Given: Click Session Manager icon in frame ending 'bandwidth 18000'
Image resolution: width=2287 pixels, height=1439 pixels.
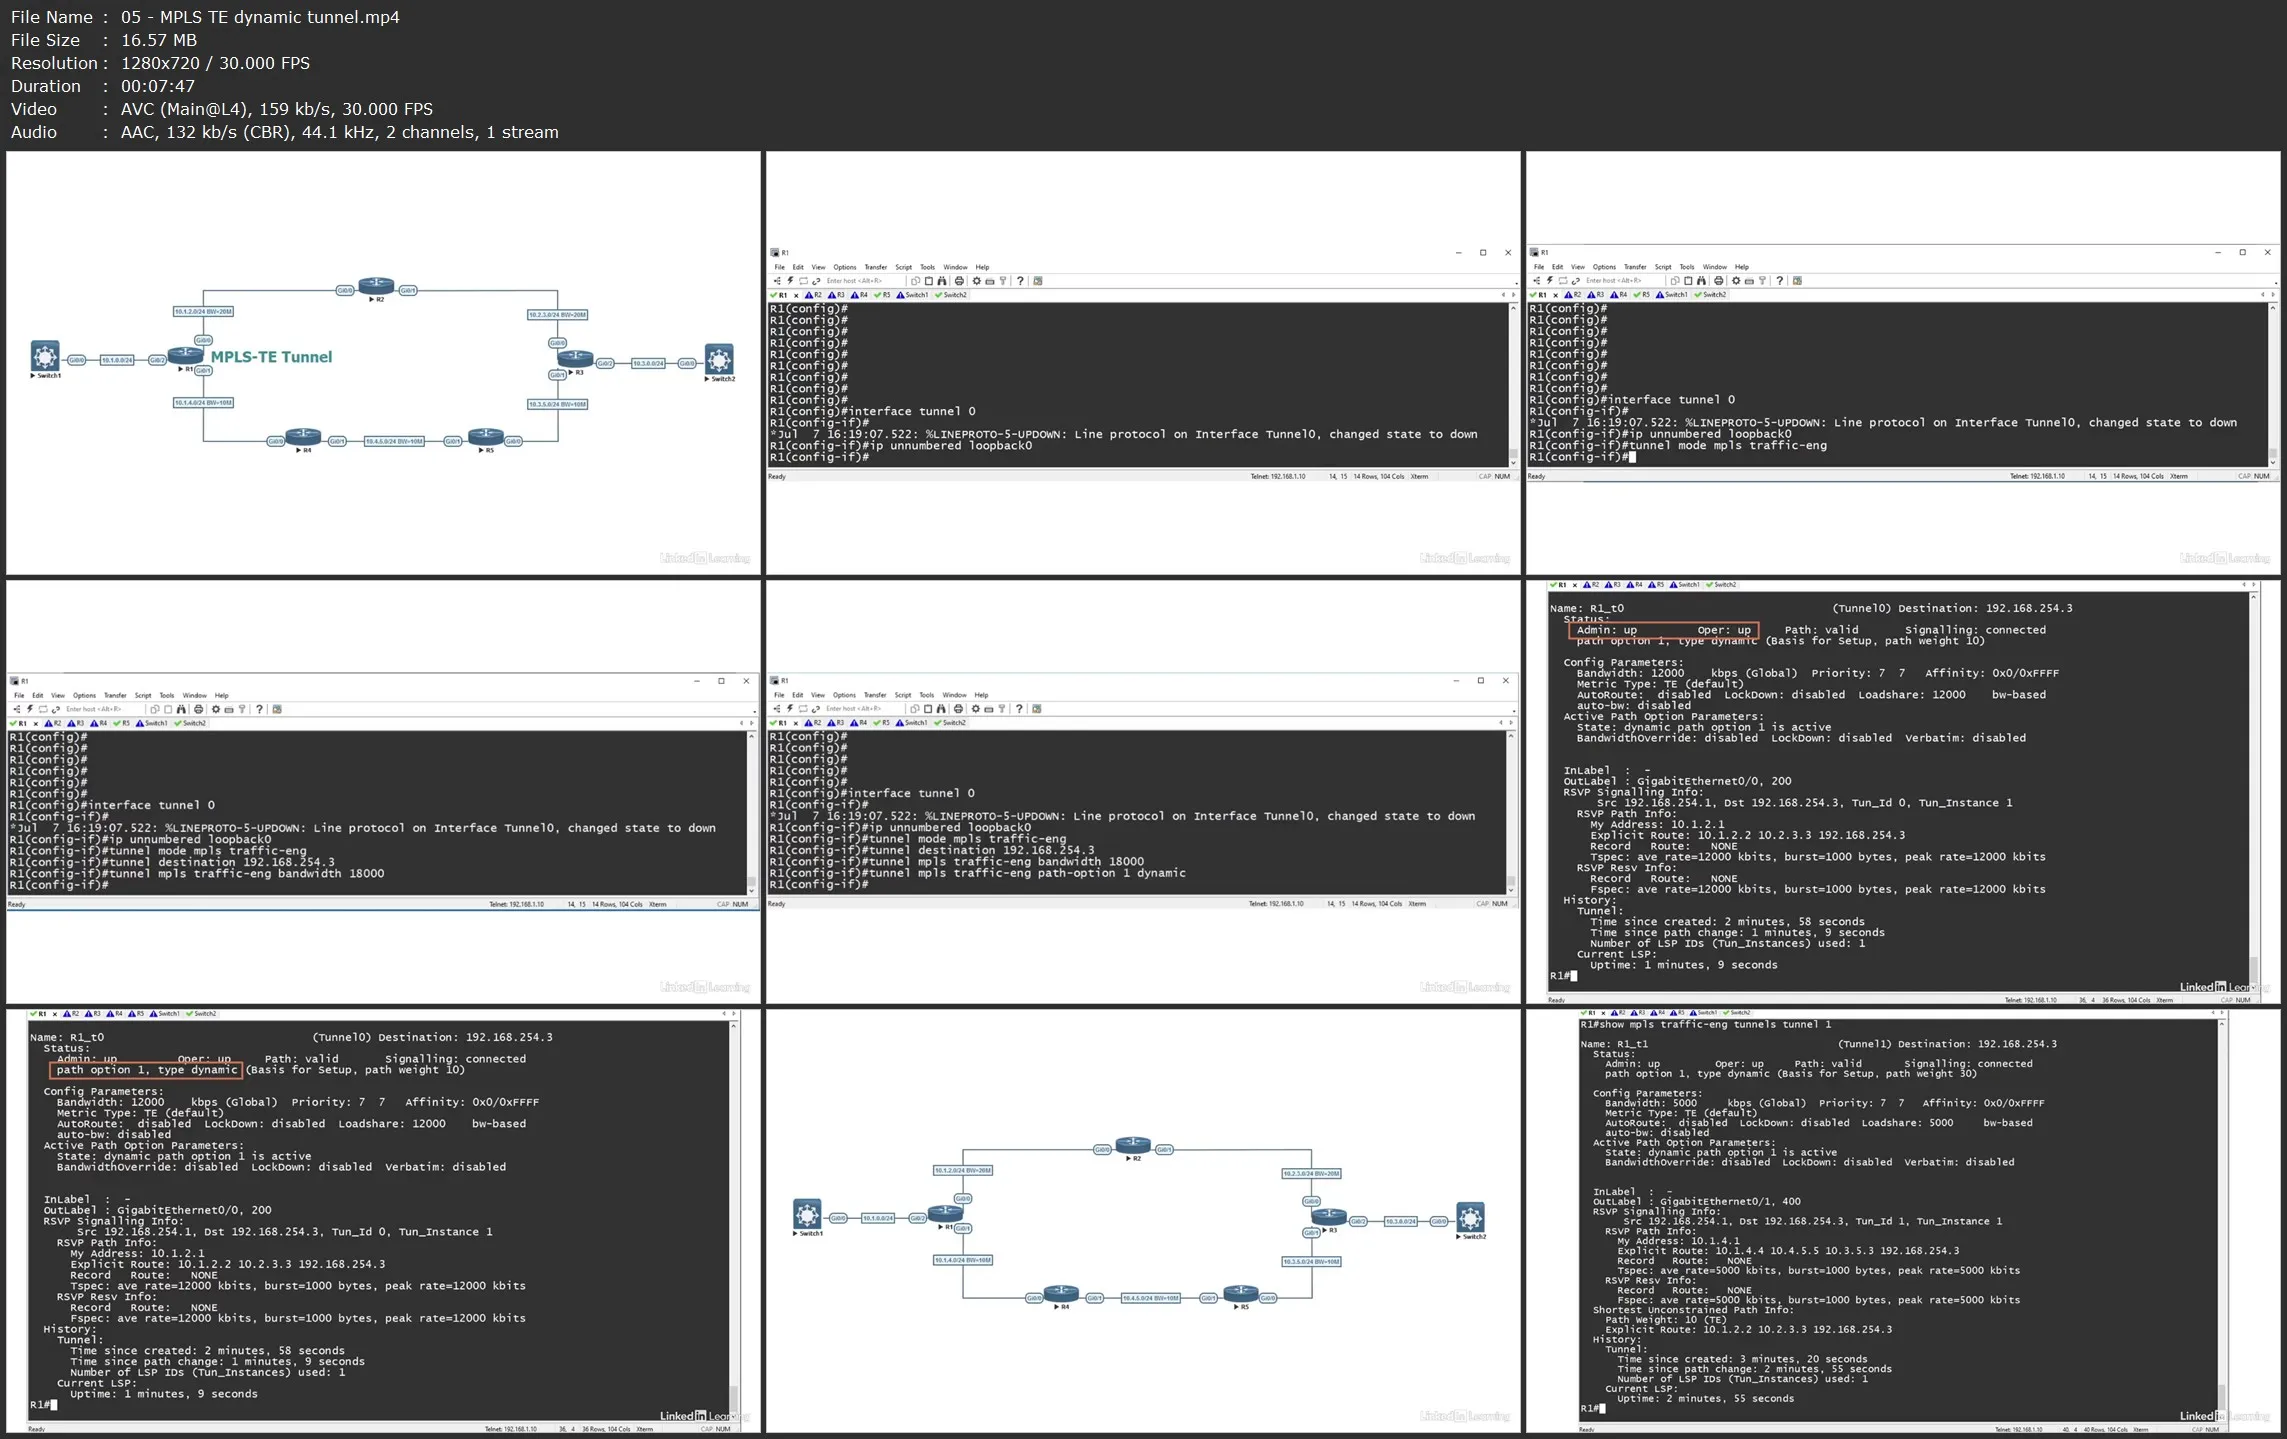Looking at the screenshot, I should tap(17, 709).
